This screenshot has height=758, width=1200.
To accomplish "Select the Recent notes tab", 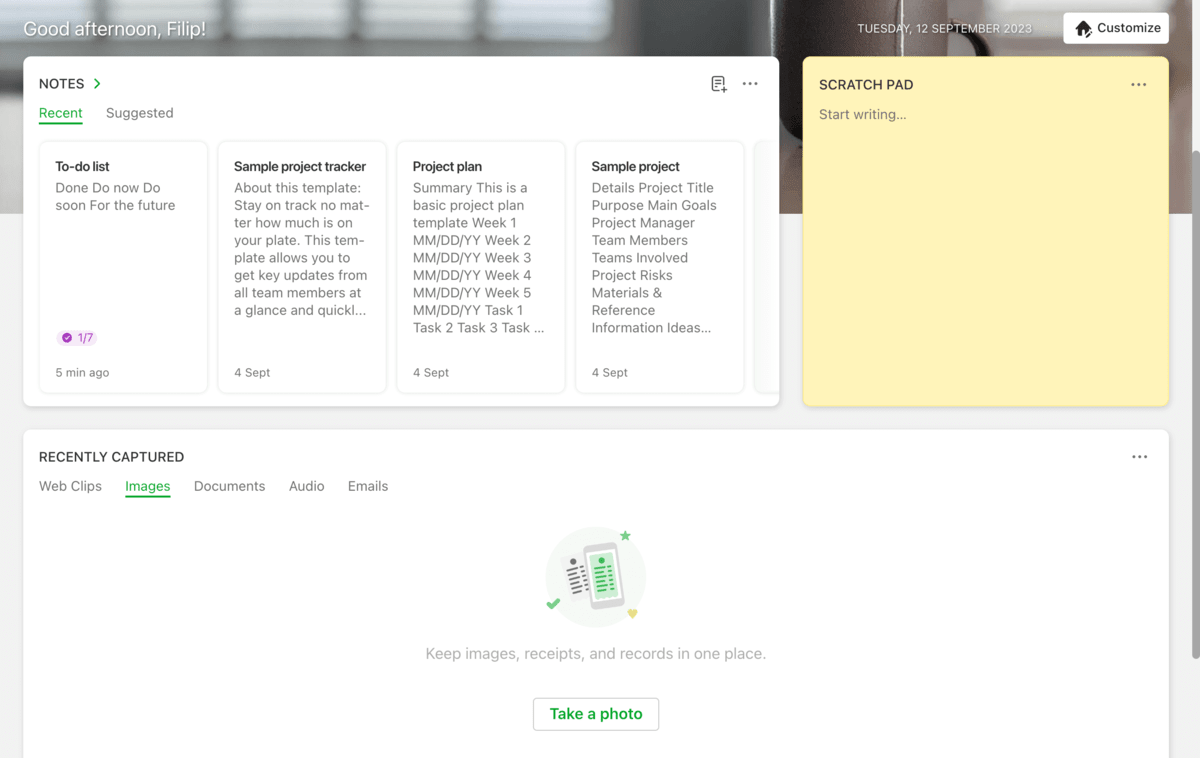I will tap(60, 113).
